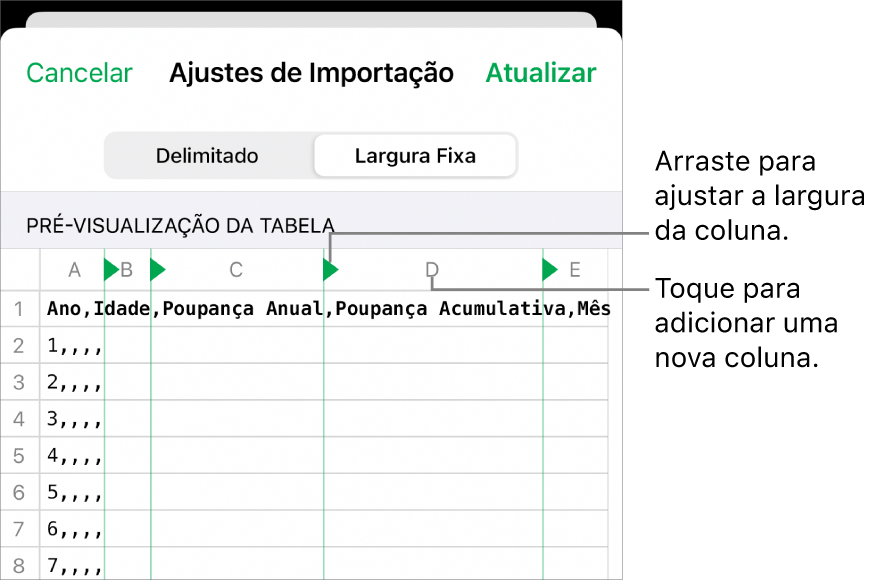Select the column break arrow before column E
Image resolution: width=880 pixels, height=580 pixels.
[x=548, y=269]
